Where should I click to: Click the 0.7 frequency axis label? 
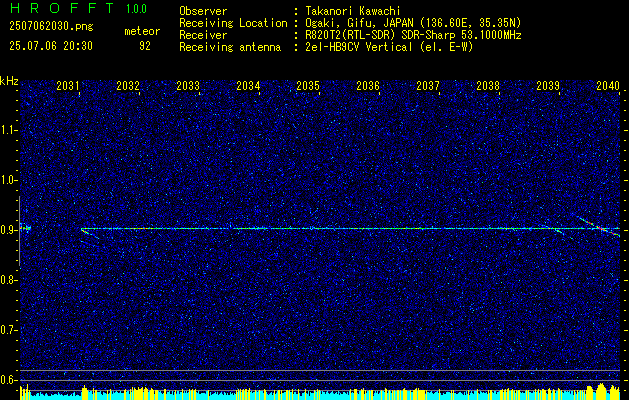(8, 330)
